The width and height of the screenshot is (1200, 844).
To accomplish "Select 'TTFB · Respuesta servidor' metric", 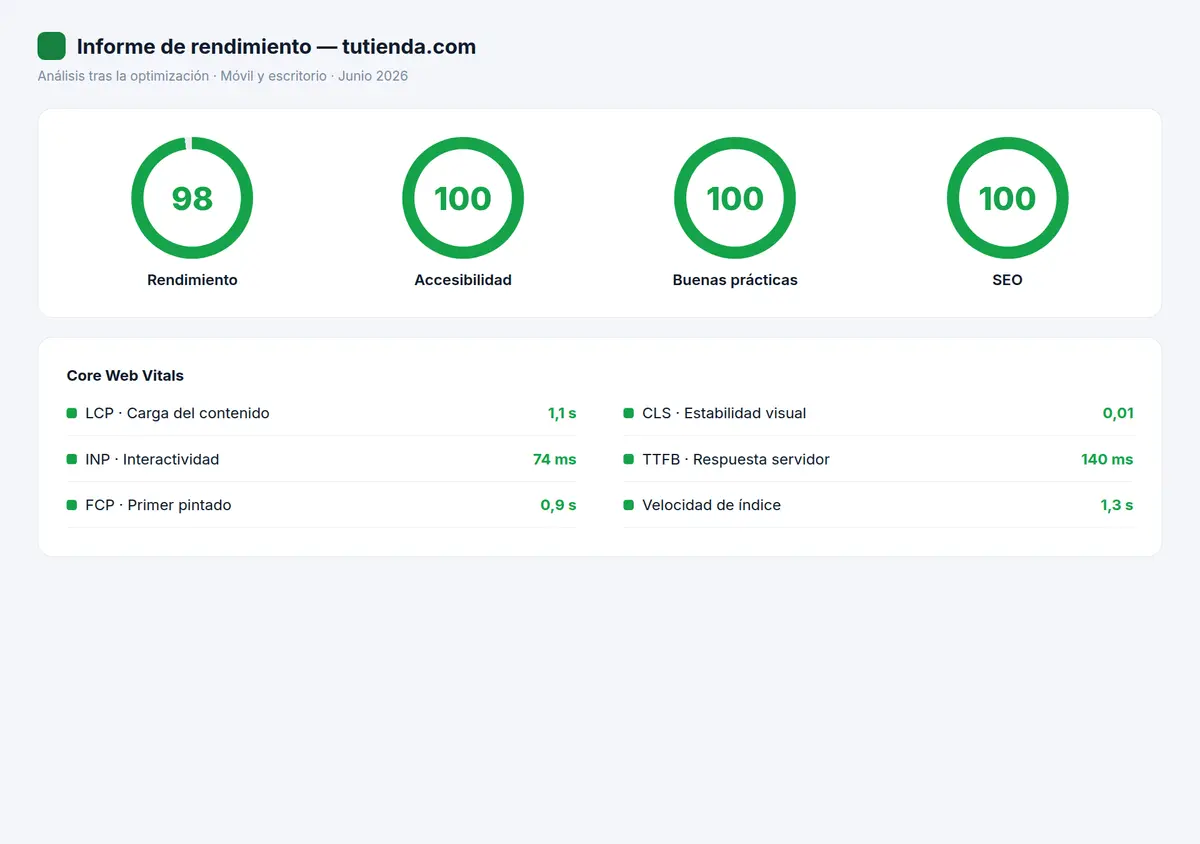I will pos(736,459).
